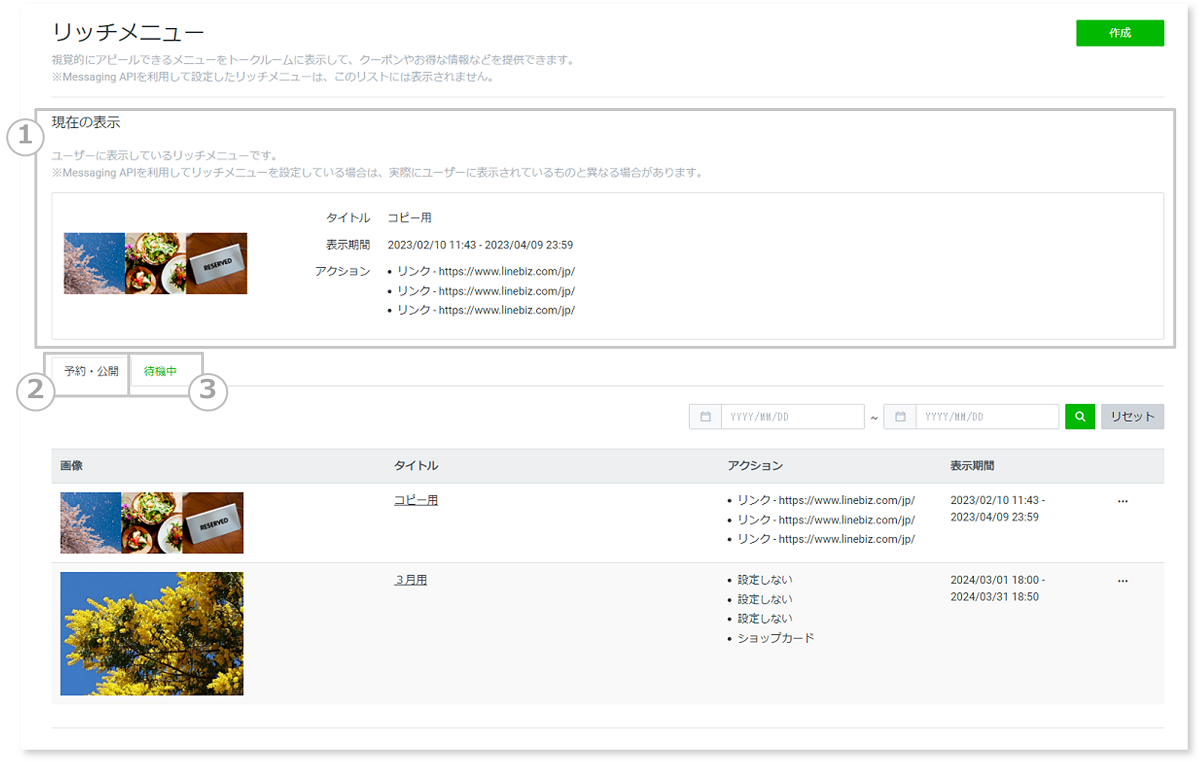
Task: Click the start date input field
Action: pos(792,417)
